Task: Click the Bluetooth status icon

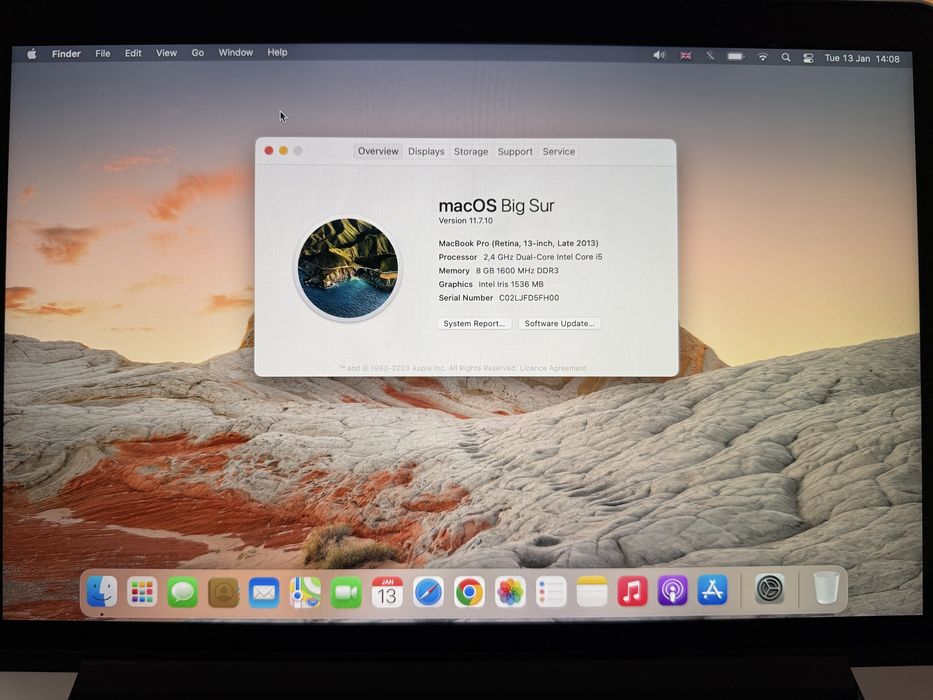Action: point(710,56)
